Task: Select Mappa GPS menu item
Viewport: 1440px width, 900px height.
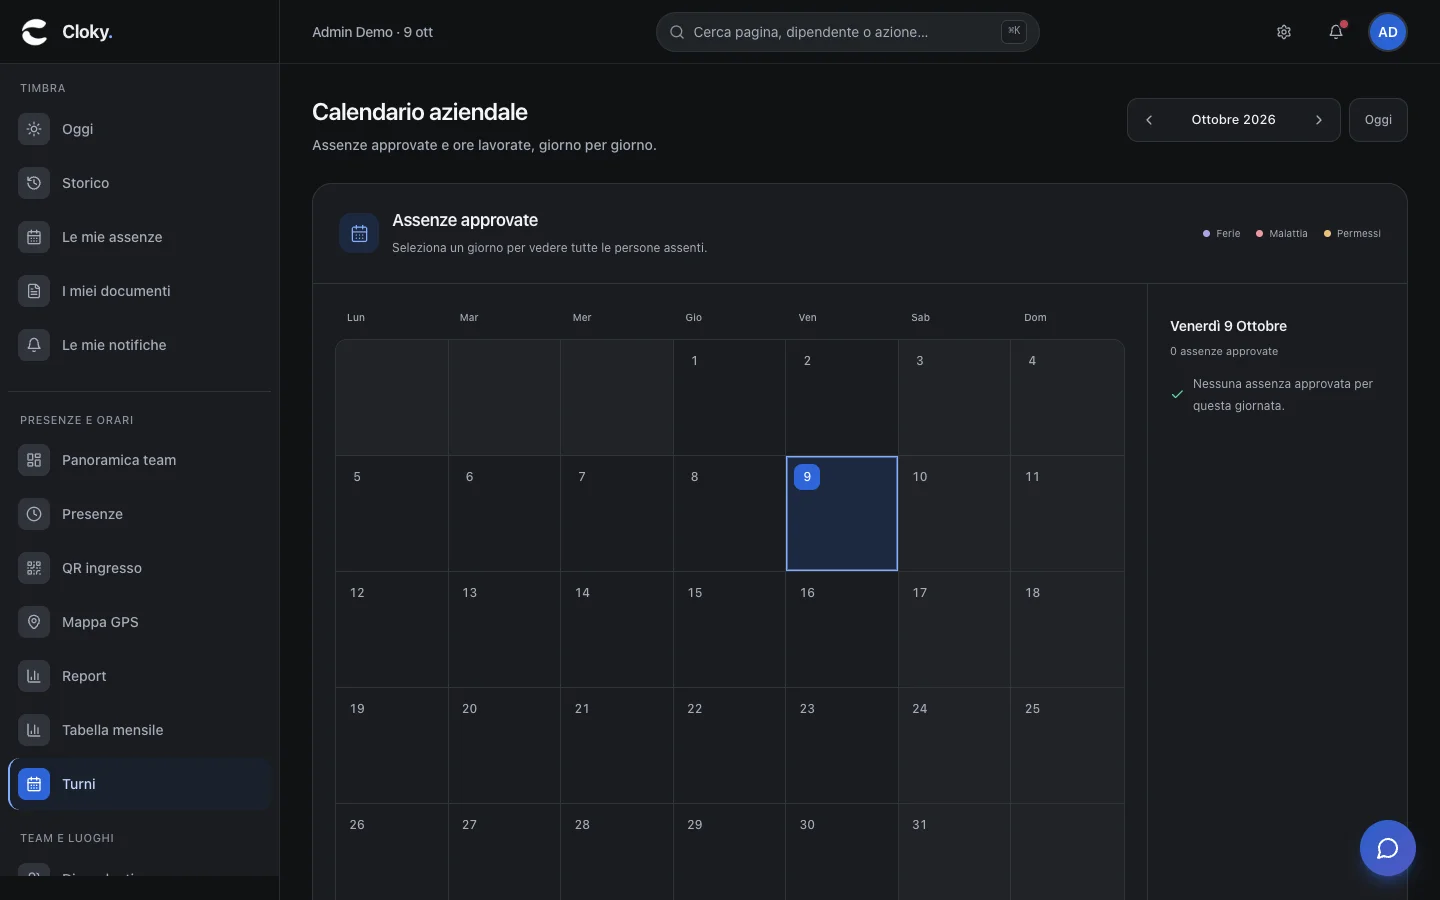Action: click(140, 622)
